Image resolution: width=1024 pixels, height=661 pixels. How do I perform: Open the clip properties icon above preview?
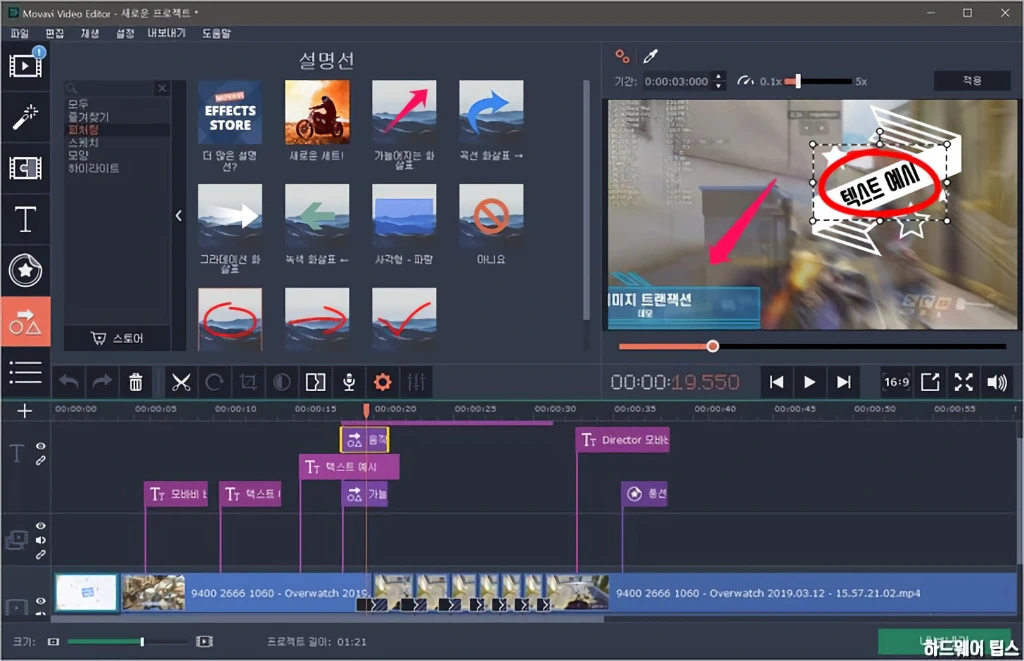pos(622,57)
